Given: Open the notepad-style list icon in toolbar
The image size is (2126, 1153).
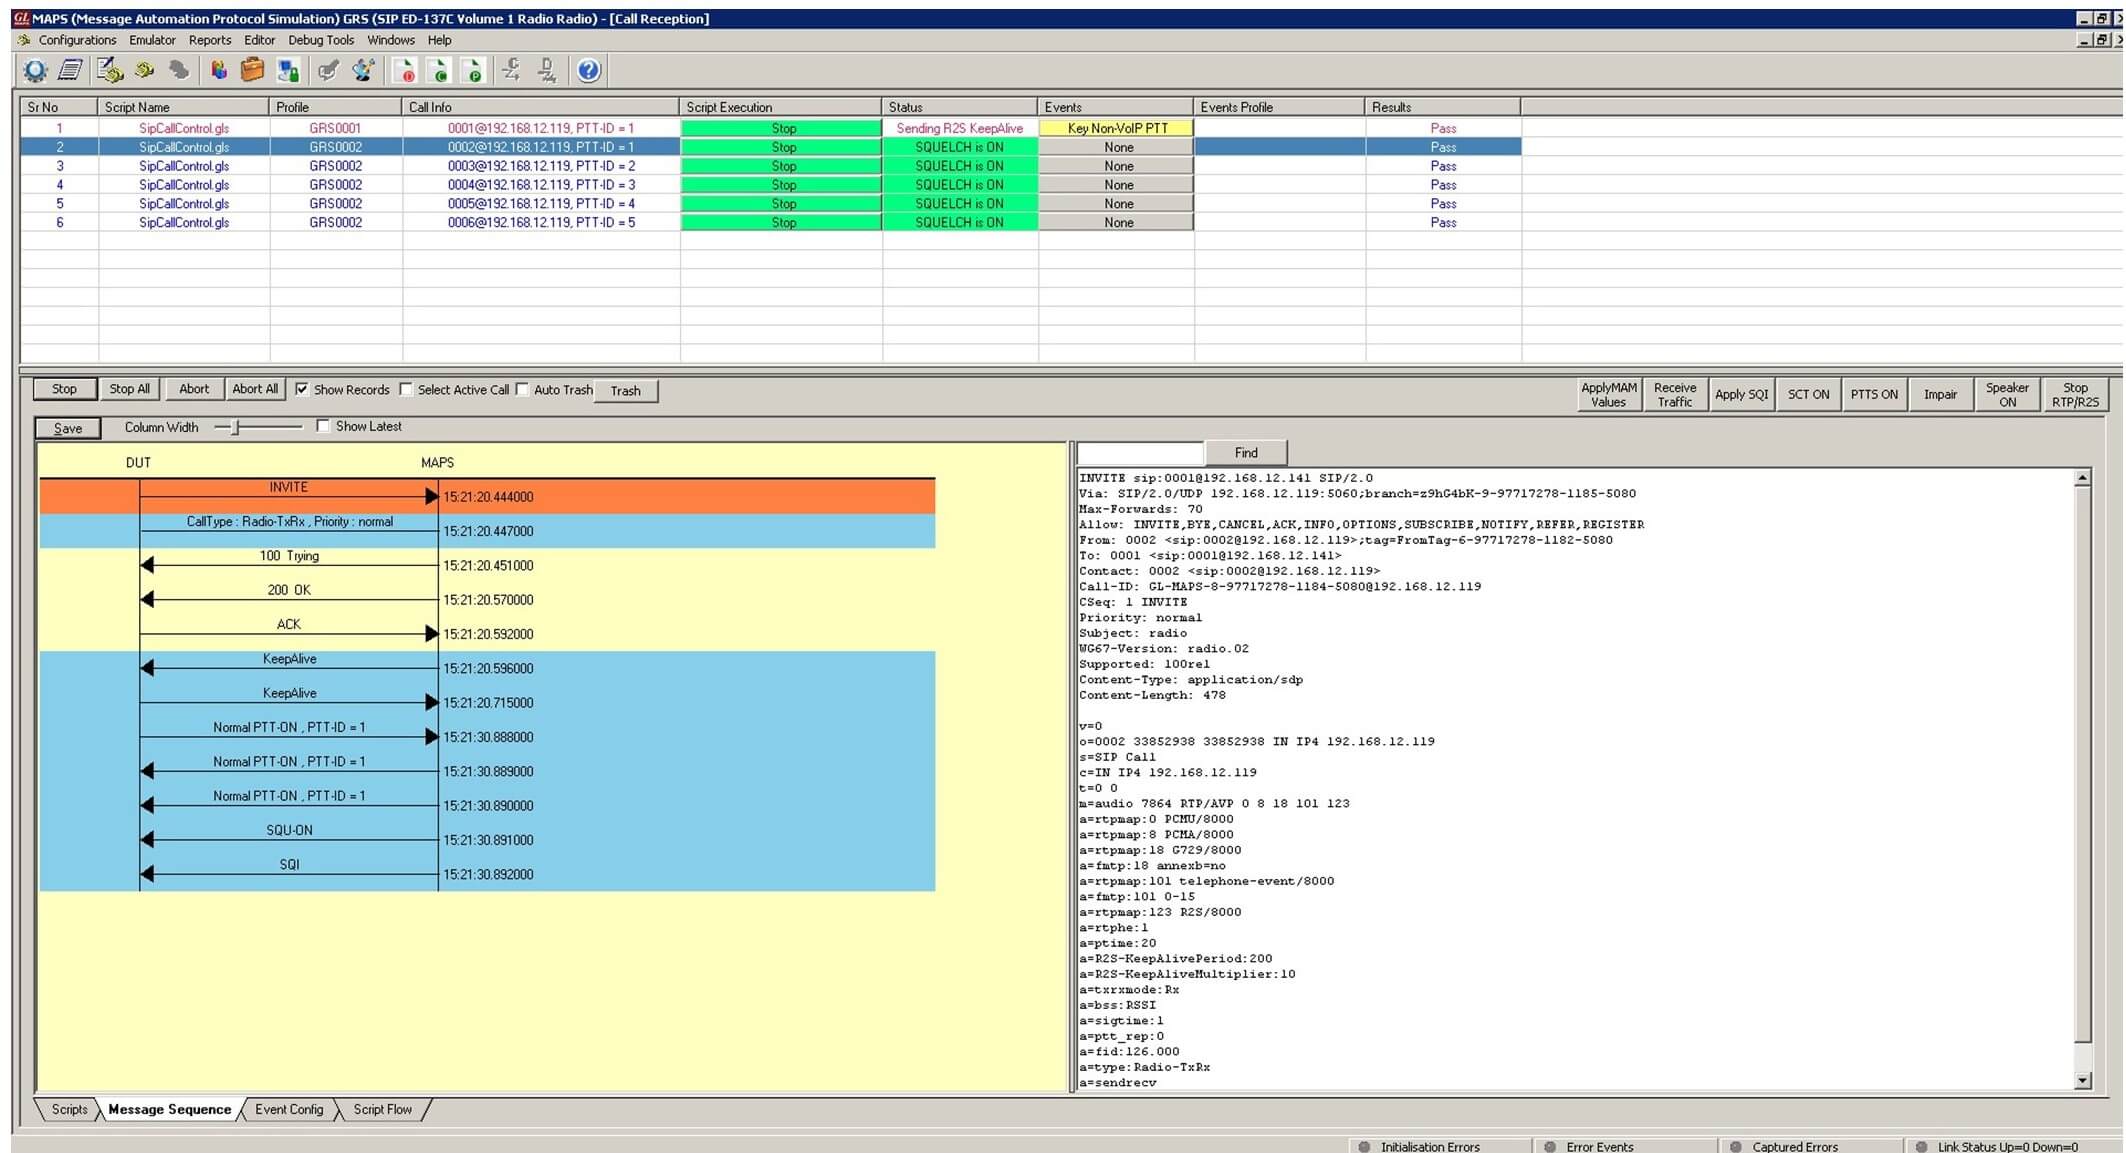Looking at the screenshot, I should point(70,70).
